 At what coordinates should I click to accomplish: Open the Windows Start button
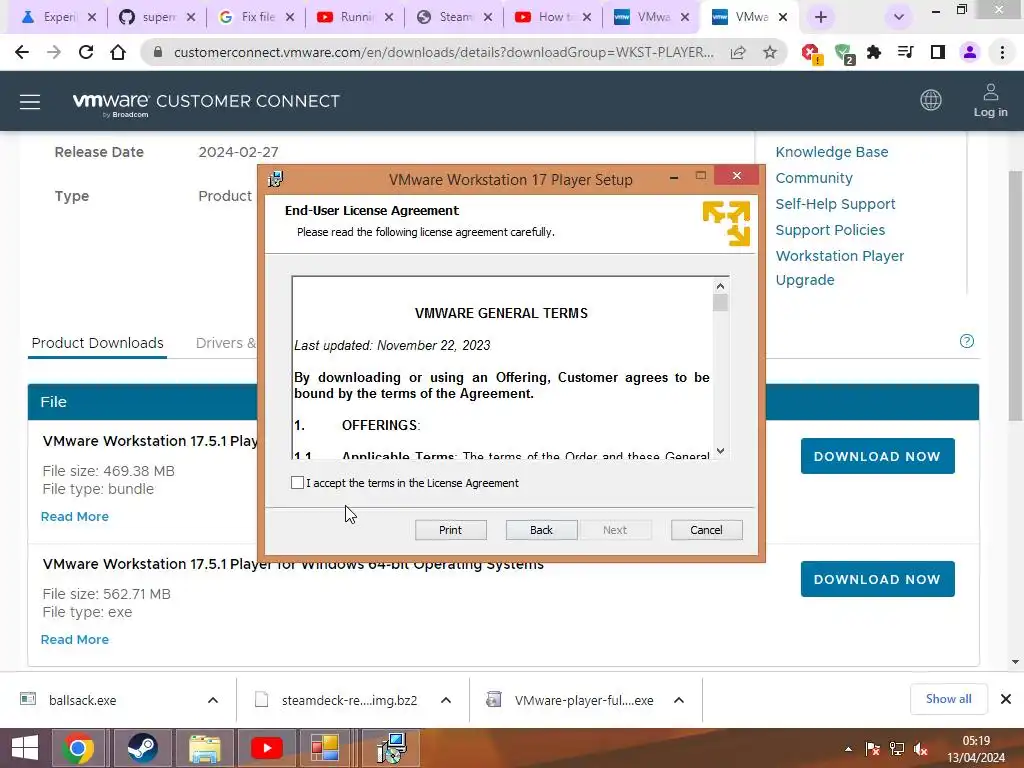coord(25,748)
